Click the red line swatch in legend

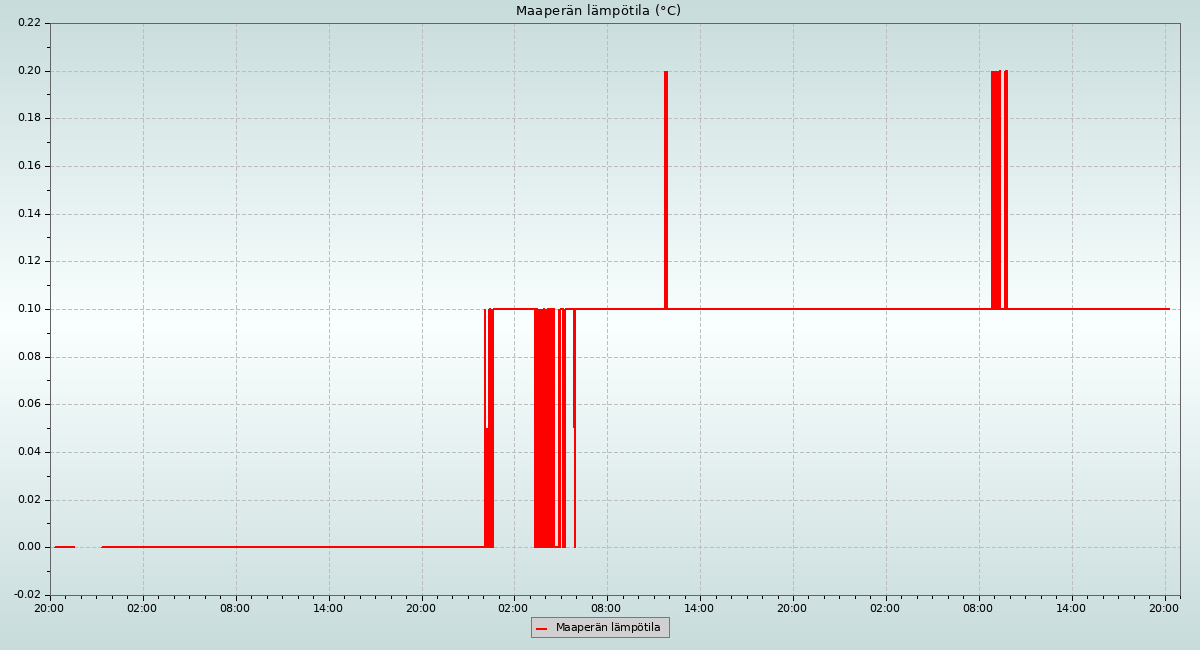(542, 628)
